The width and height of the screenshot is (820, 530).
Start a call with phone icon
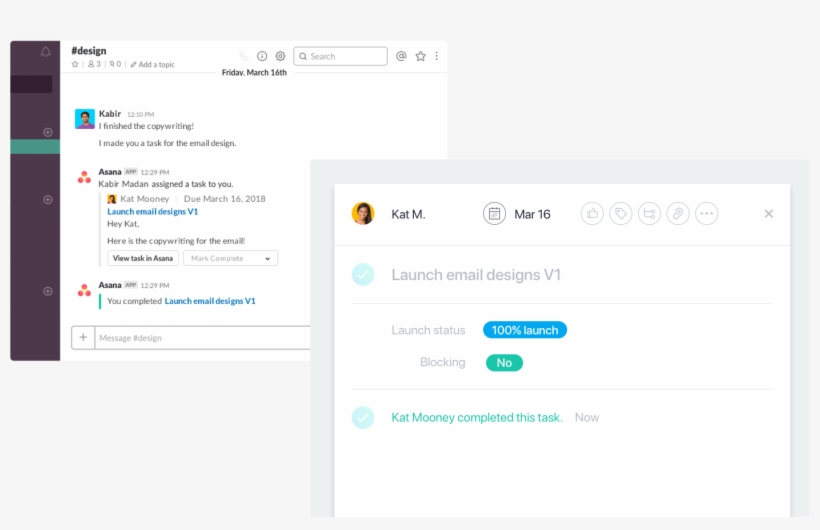tap(243, 56)
